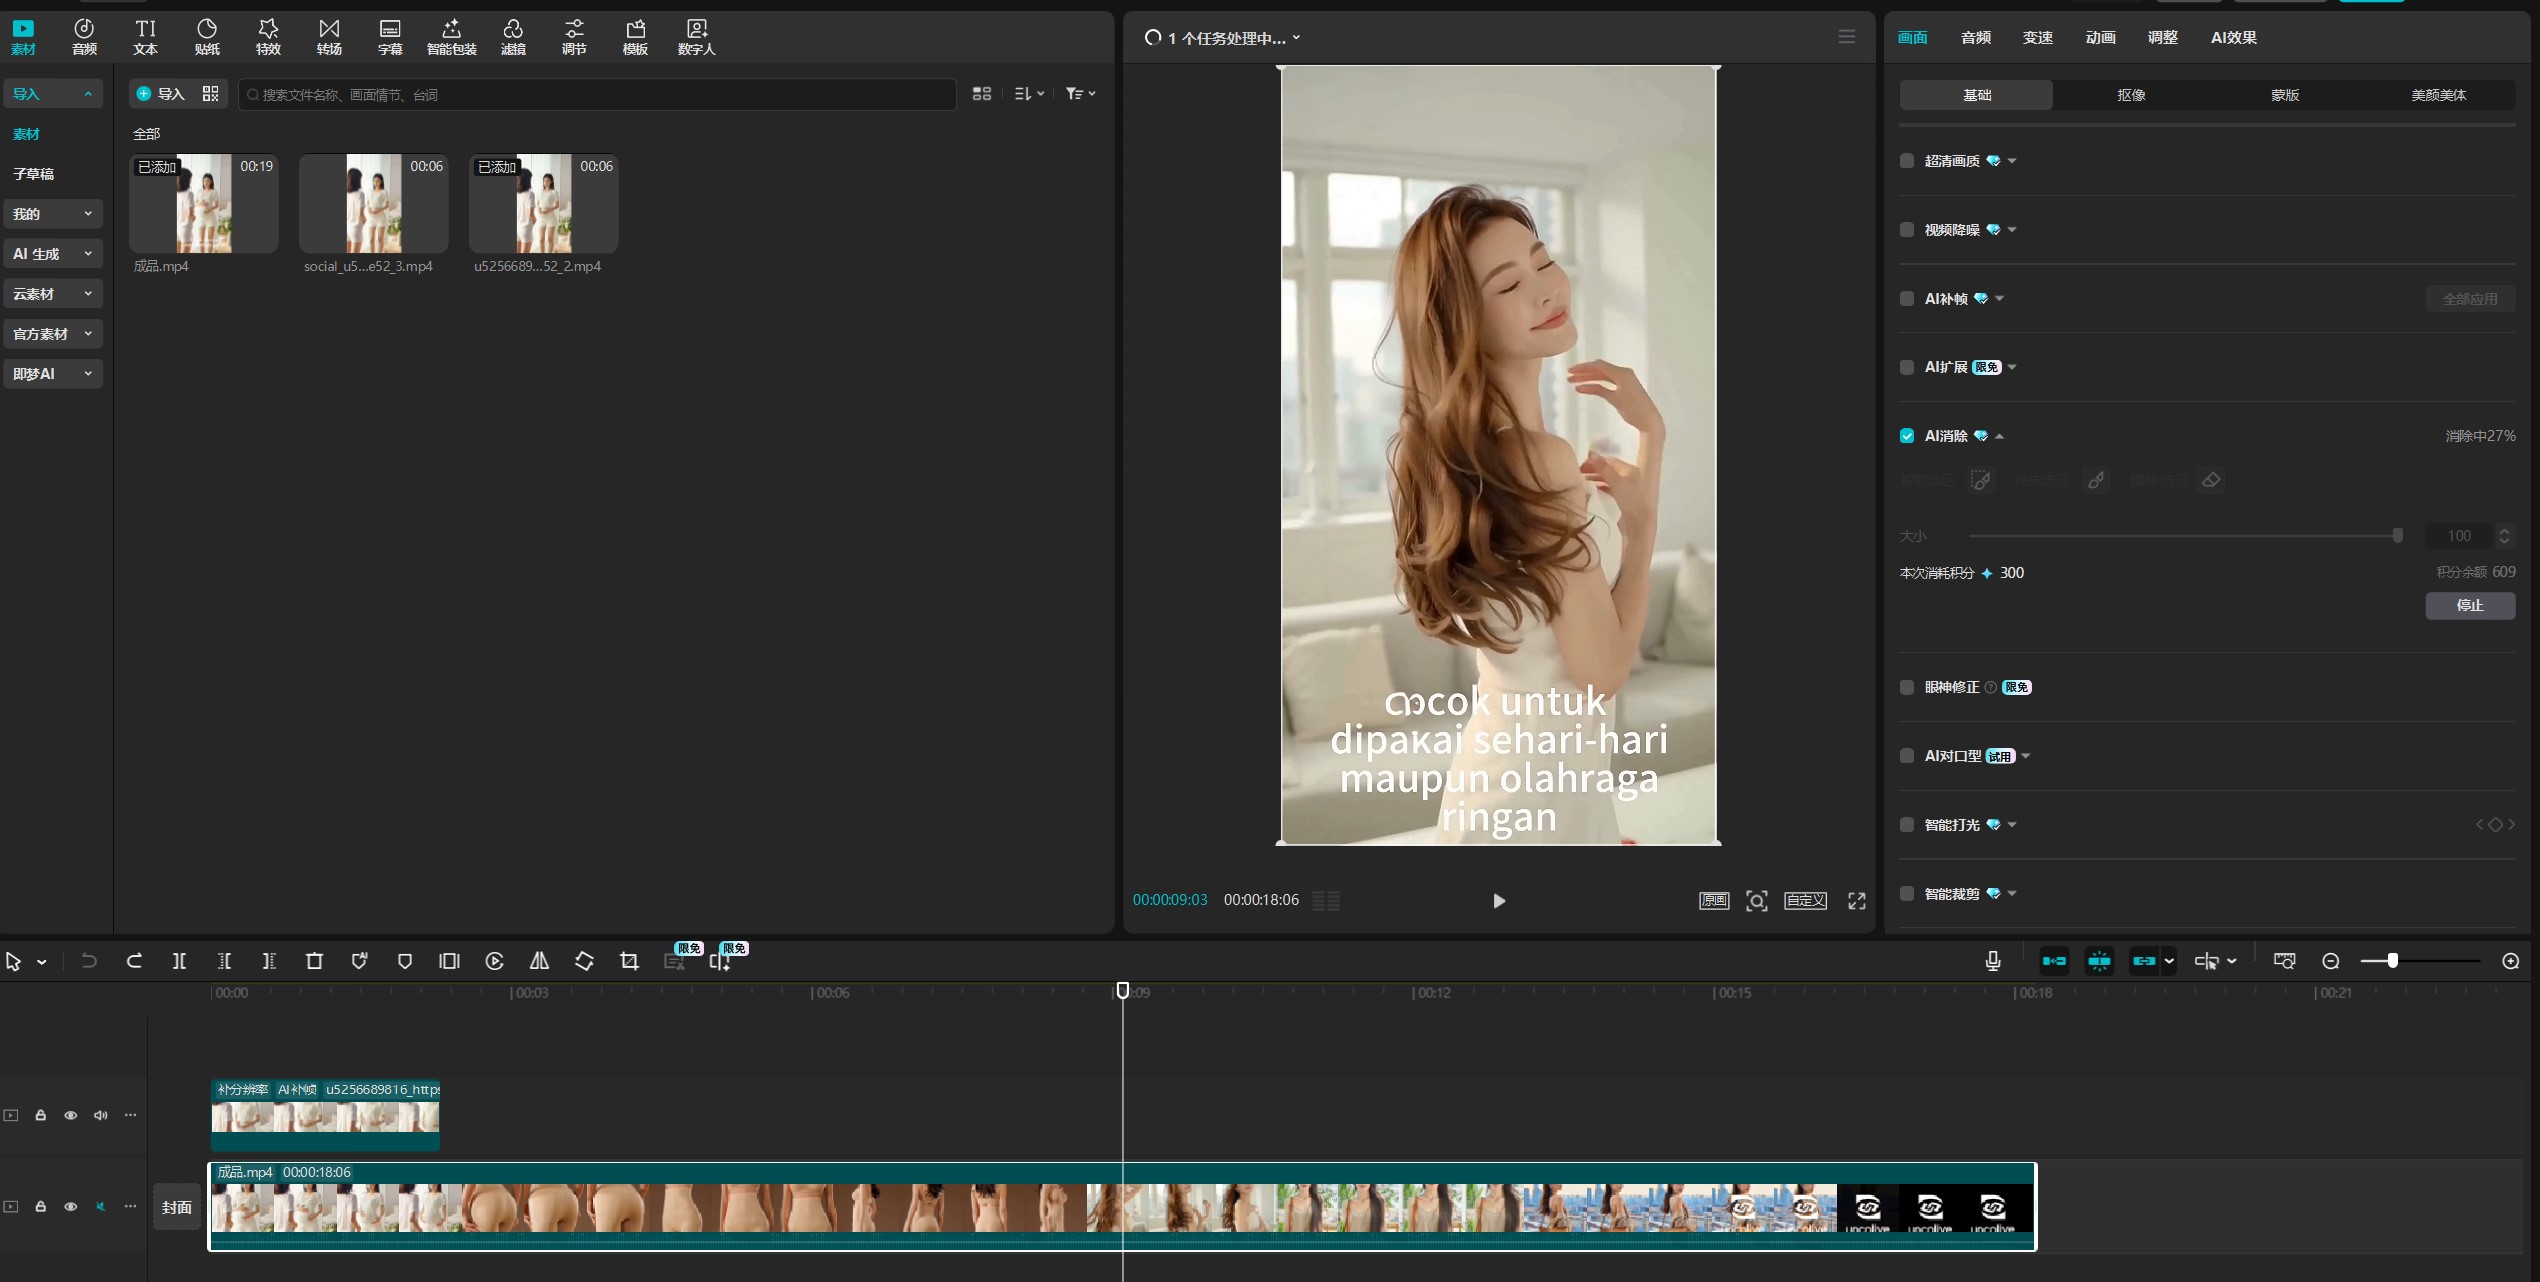Image resolution: width=2540 pixels, height=1282 pixels.
Task: Click the 停止 stop button
Action: pyautogui.click(x=2469, y=605)
